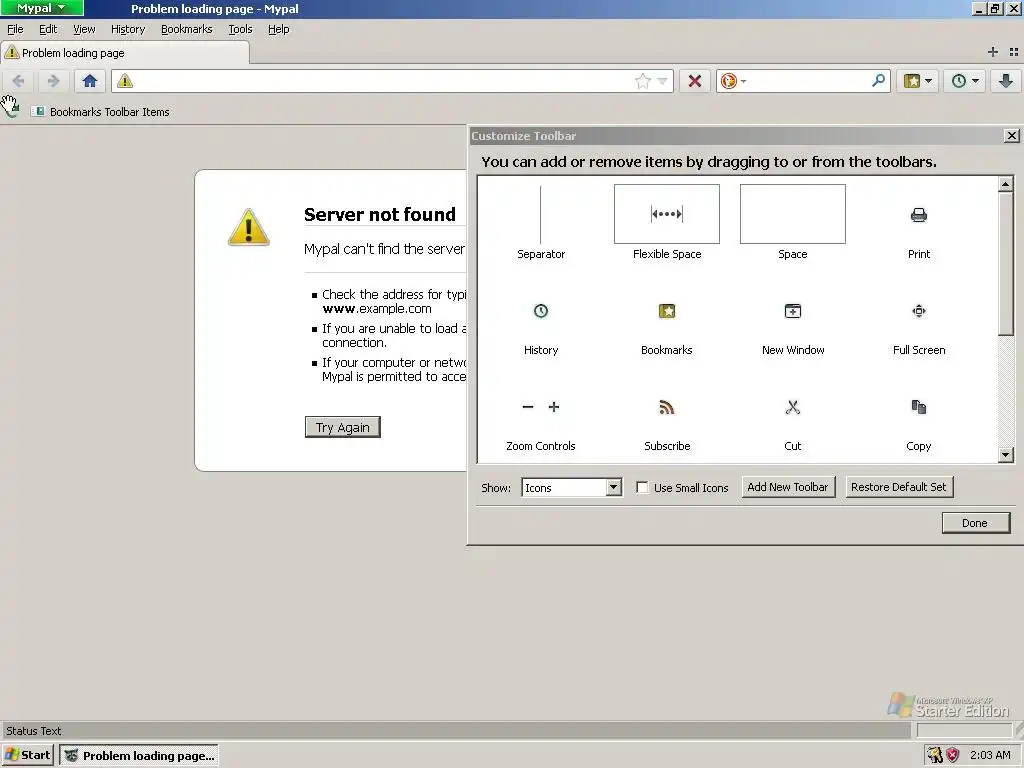1024x768 pixels.
Task: Expand the Bookmarks button dropdown arrow
Action: click(929, 81)
